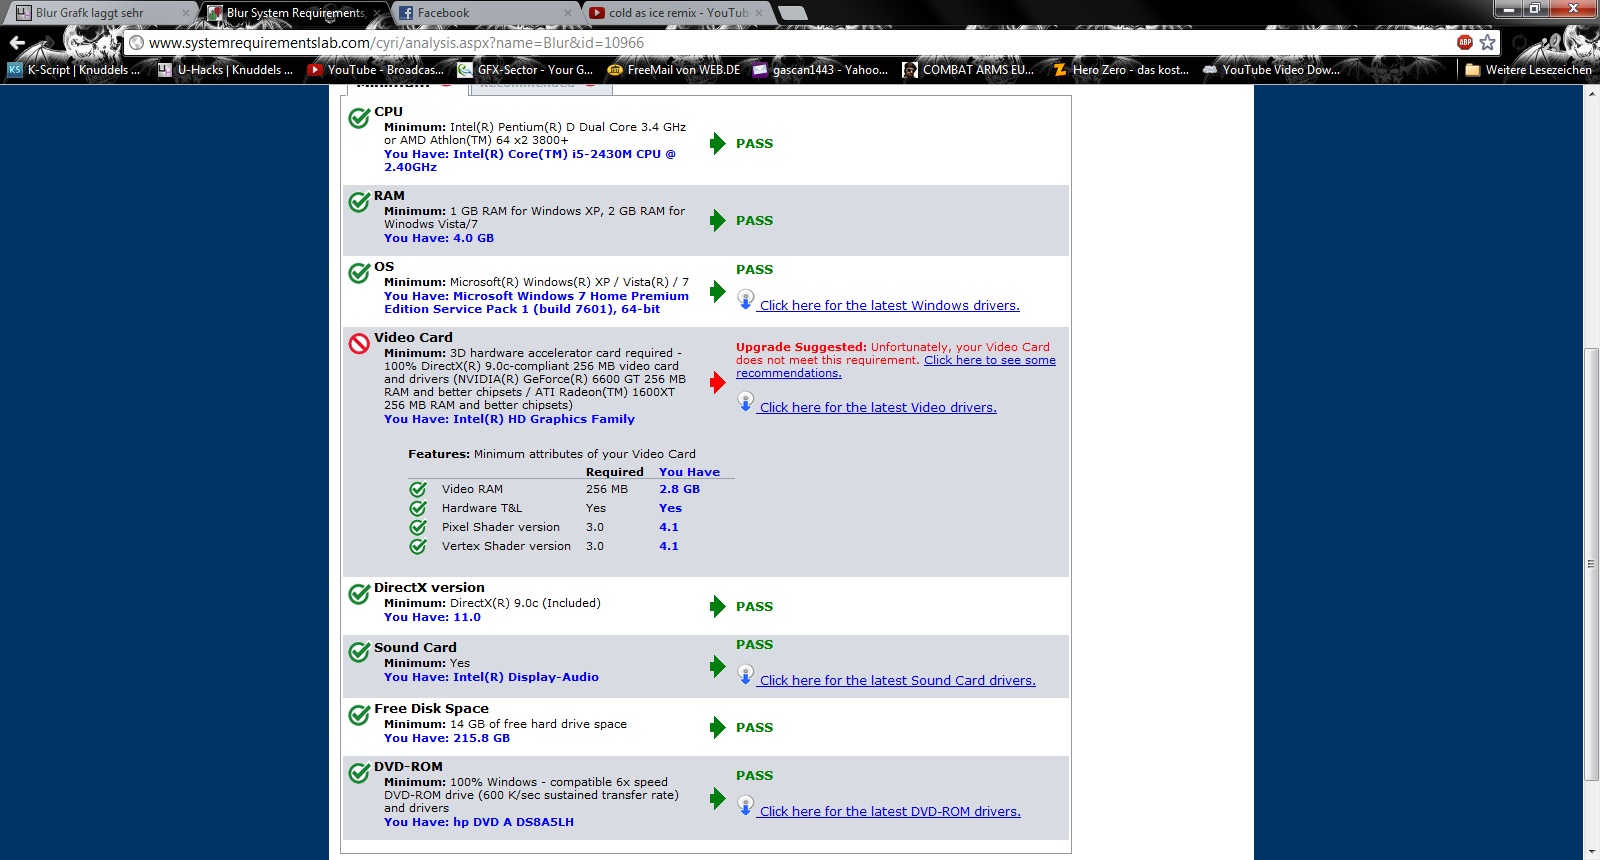Click the check icon beside Sound Card
This screenshot has height=860, width=1600.
(x=359, y=653)
